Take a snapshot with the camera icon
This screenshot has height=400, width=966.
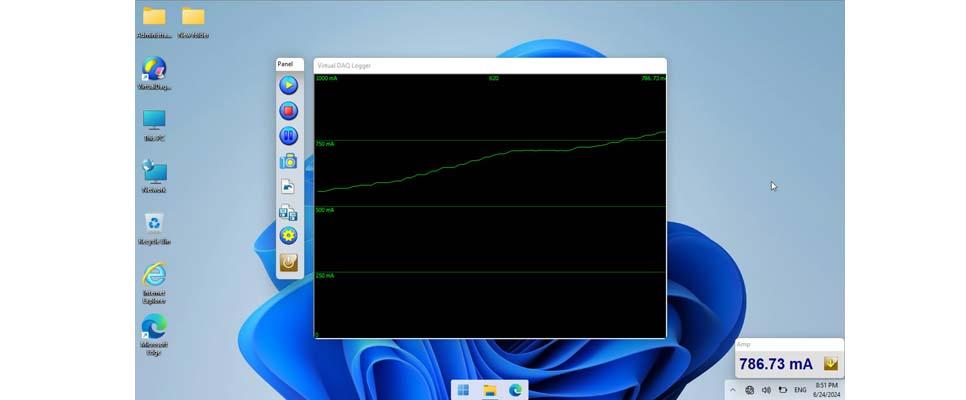click(x=288, y=161)
